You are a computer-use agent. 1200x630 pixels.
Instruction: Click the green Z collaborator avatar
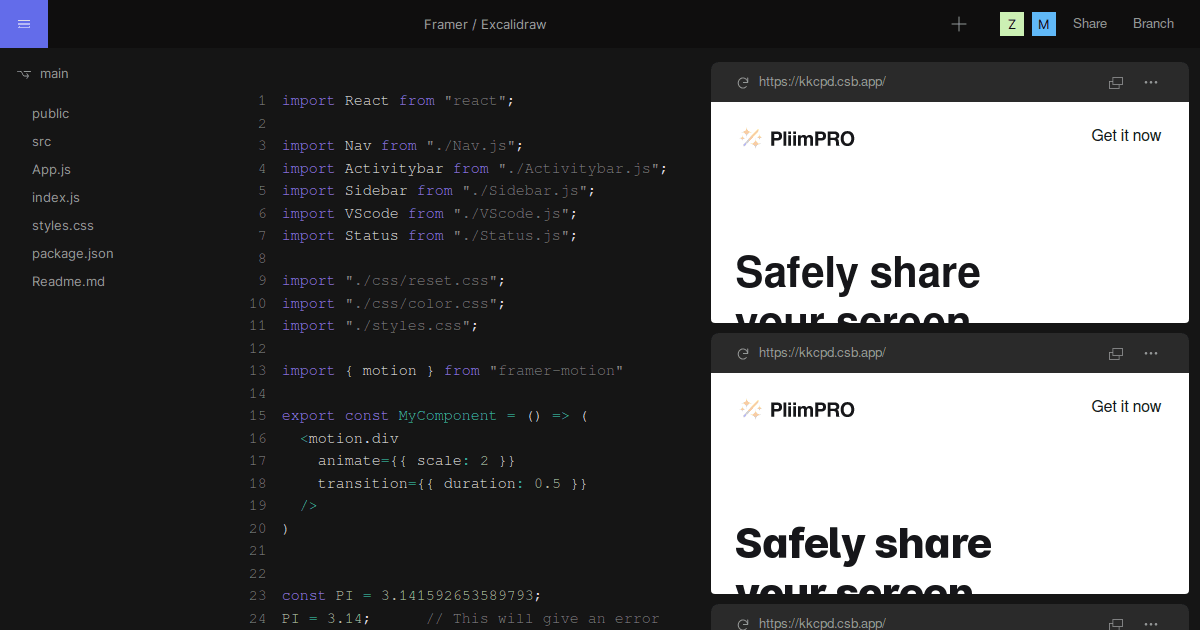pos(1011,23)
